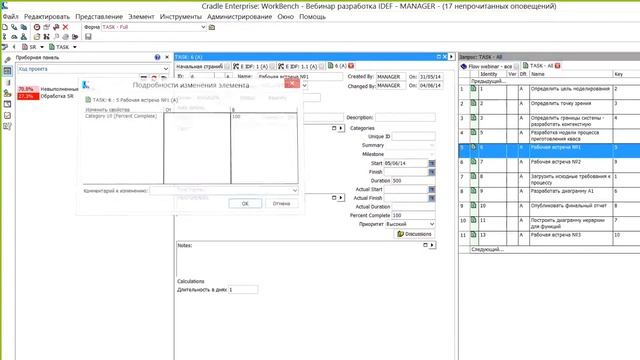Open the Помощь menu
The height and width of the screenshot is (360, 640).
(312, 17)
